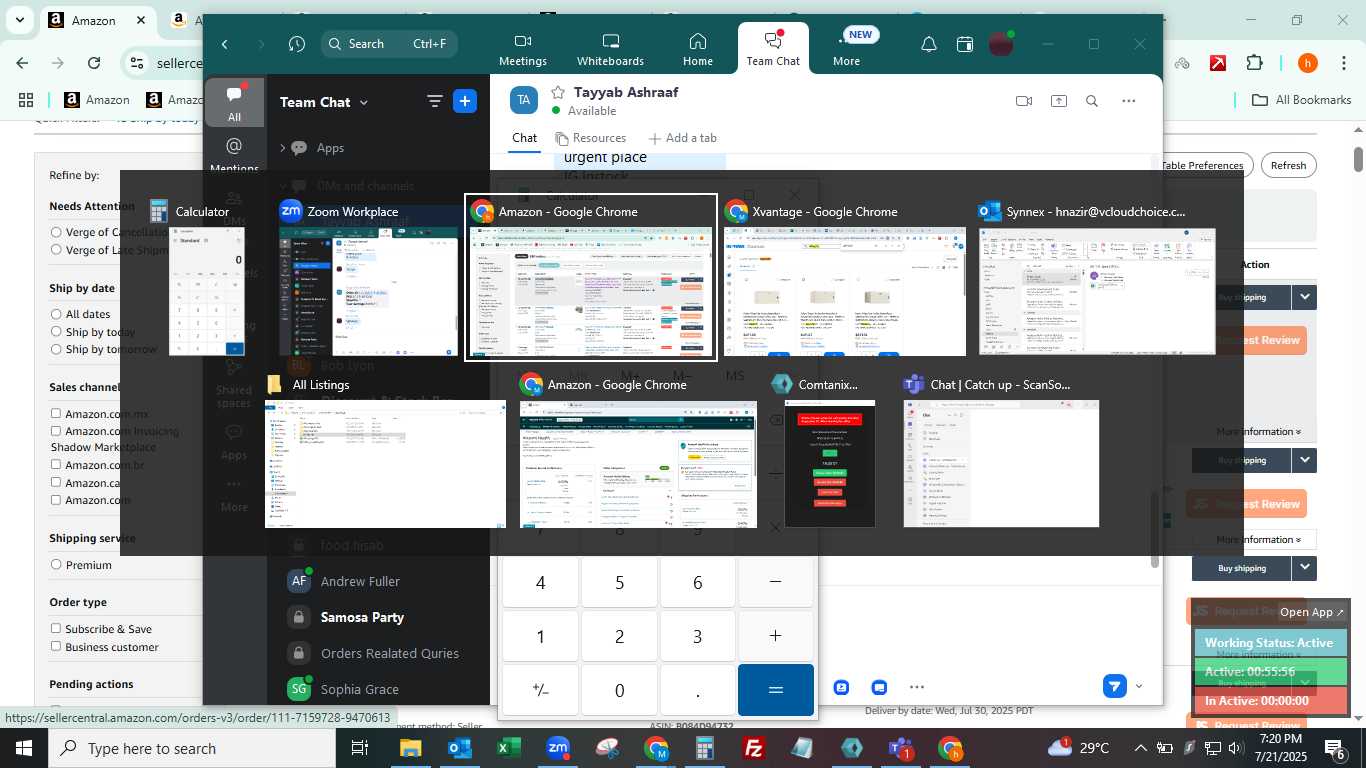Open All Bookmarks folder in Chrome
The height and width of the screenshot is (768, 1366).
tap(1302, 100)
